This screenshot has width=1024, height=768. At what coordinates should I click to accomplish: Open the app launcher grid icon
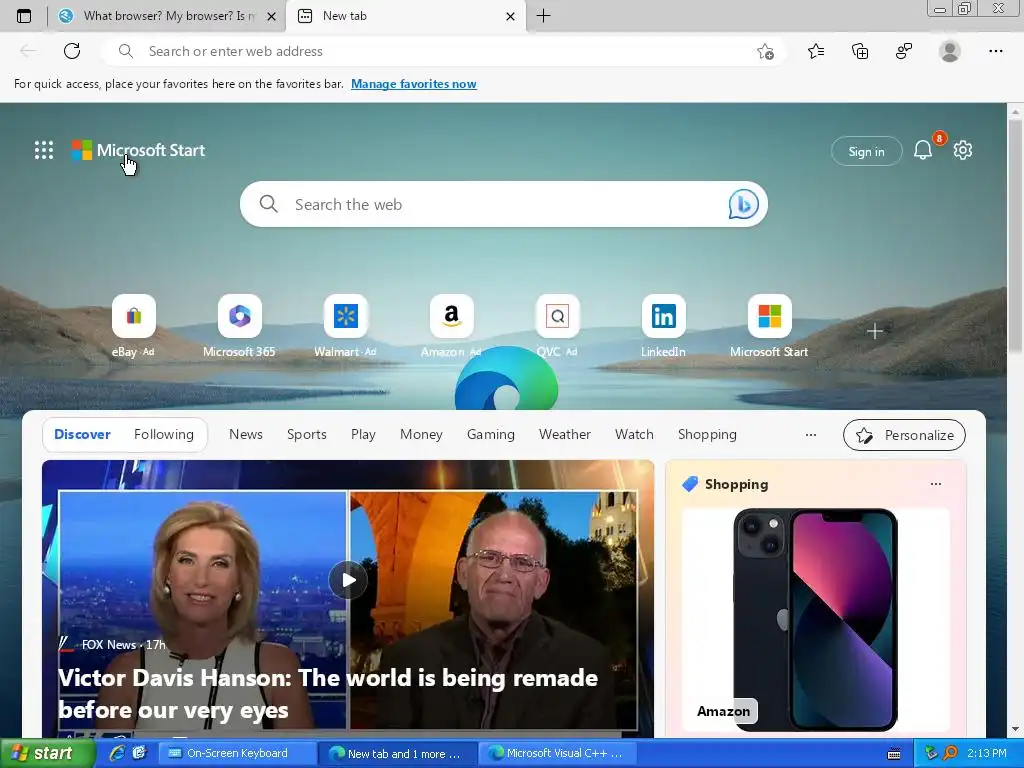[x=44, y=150]
